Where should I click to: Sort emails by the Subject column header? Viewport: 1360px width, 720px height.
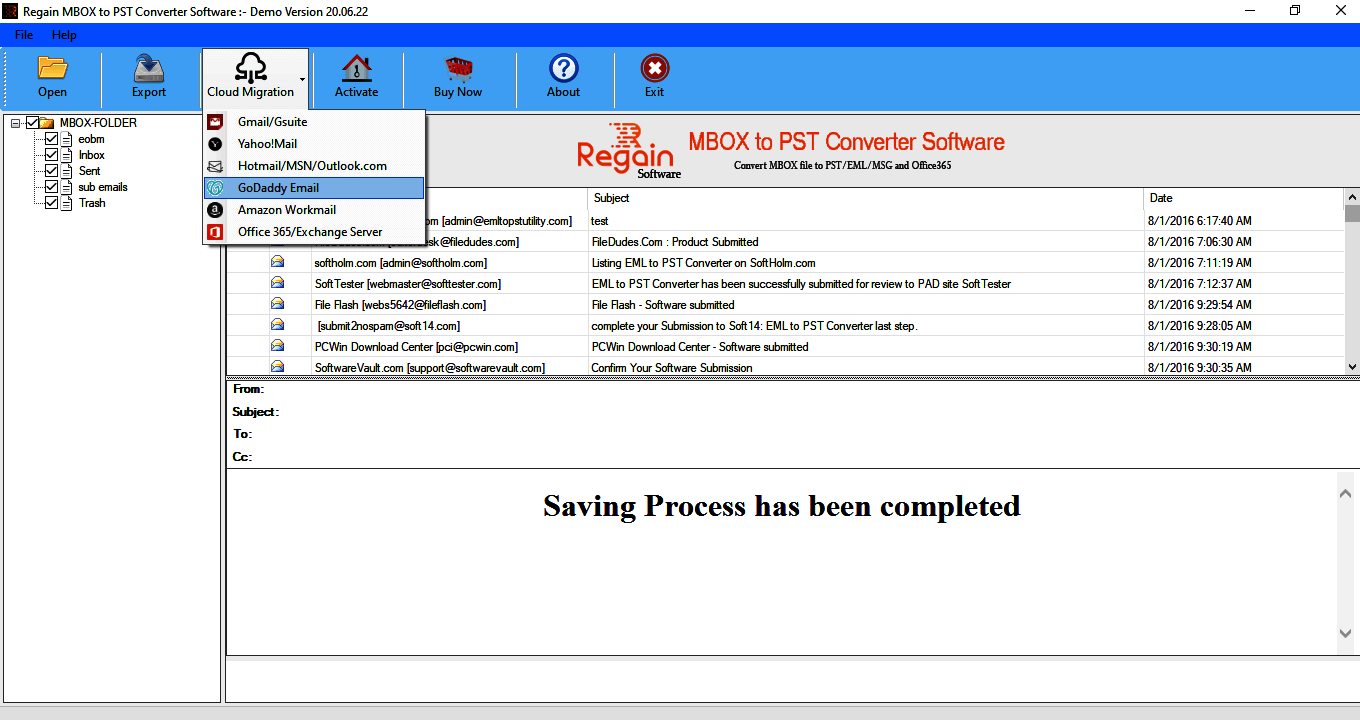[865, 198]
